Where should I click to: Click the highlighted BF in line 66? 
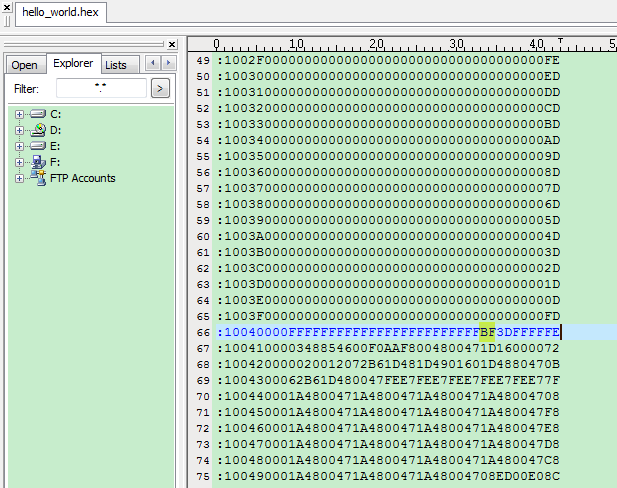[487, 332]
